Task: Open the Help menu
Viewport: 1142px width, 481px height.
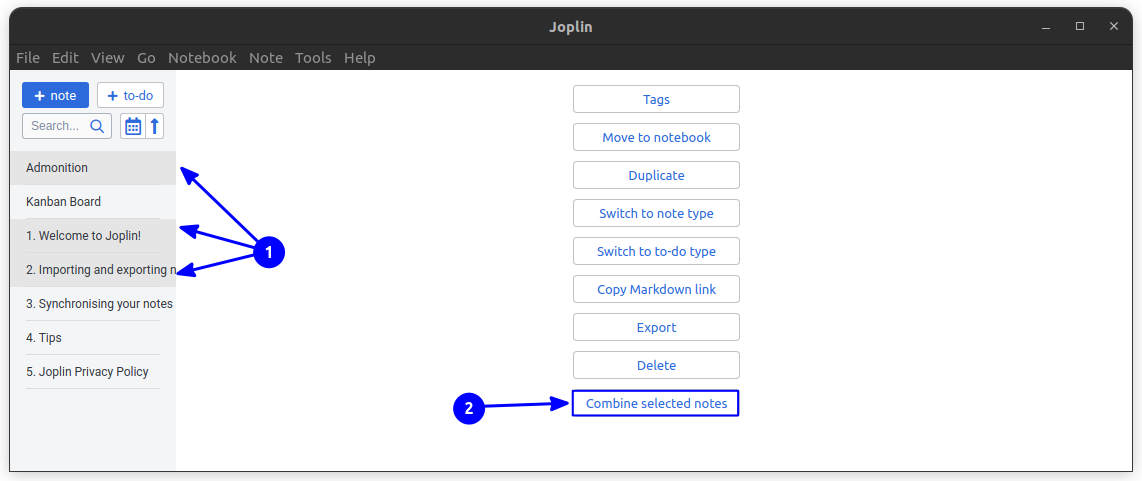Action: tap(360, 58)
